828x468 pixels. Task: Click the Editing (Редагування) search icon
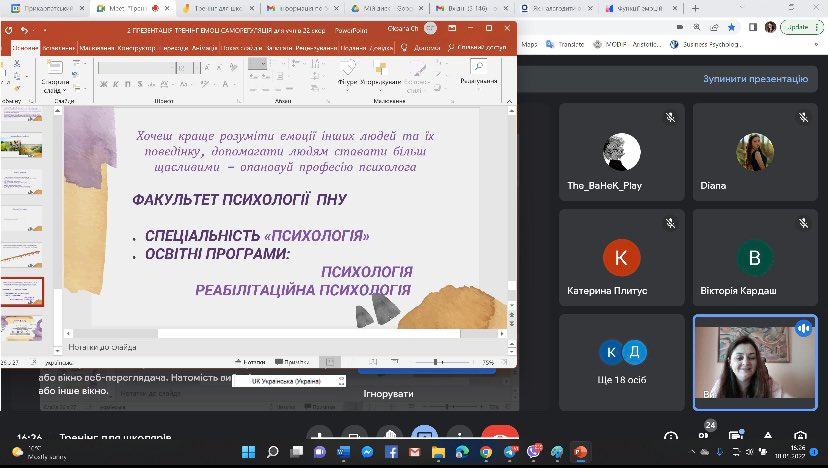pos(479,68)
